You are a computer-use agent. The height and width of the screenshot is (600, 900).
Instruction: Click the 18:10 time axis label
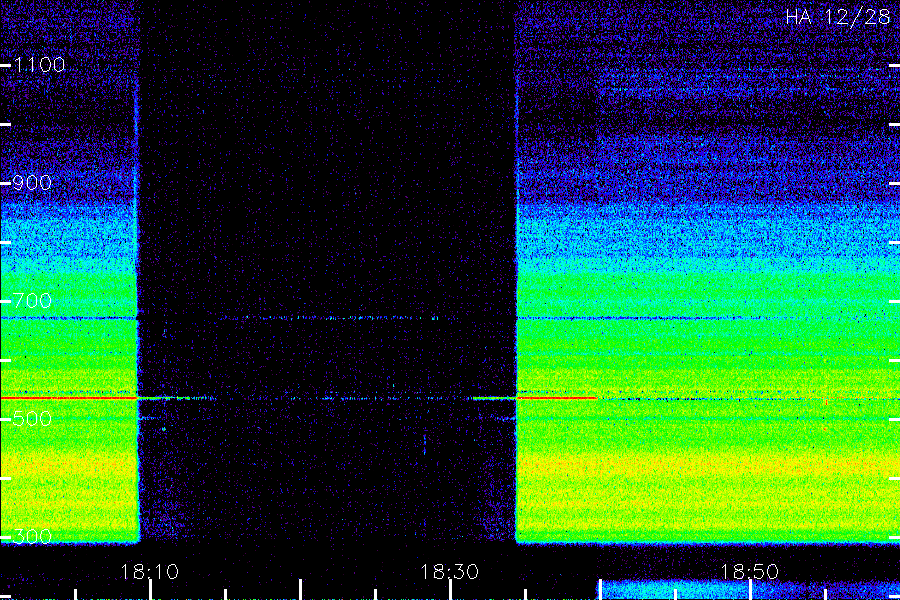point(149,572)
